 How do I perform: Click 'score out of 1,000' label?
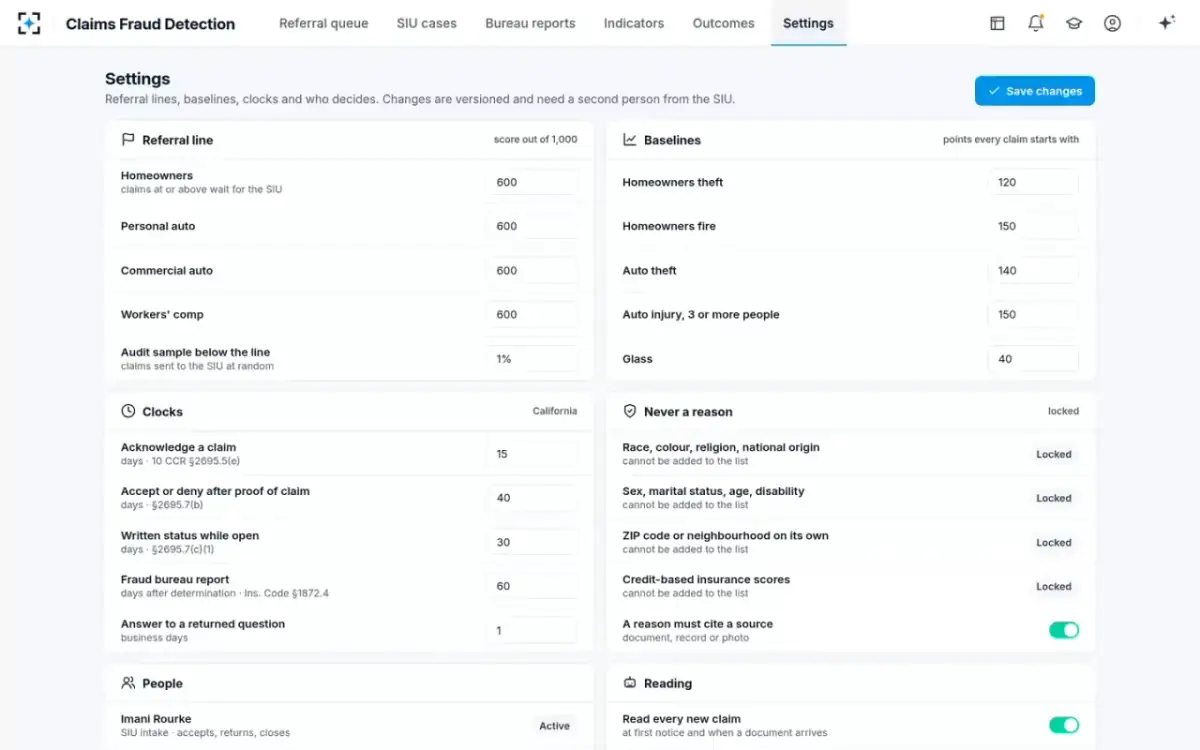tap(536, 140)
